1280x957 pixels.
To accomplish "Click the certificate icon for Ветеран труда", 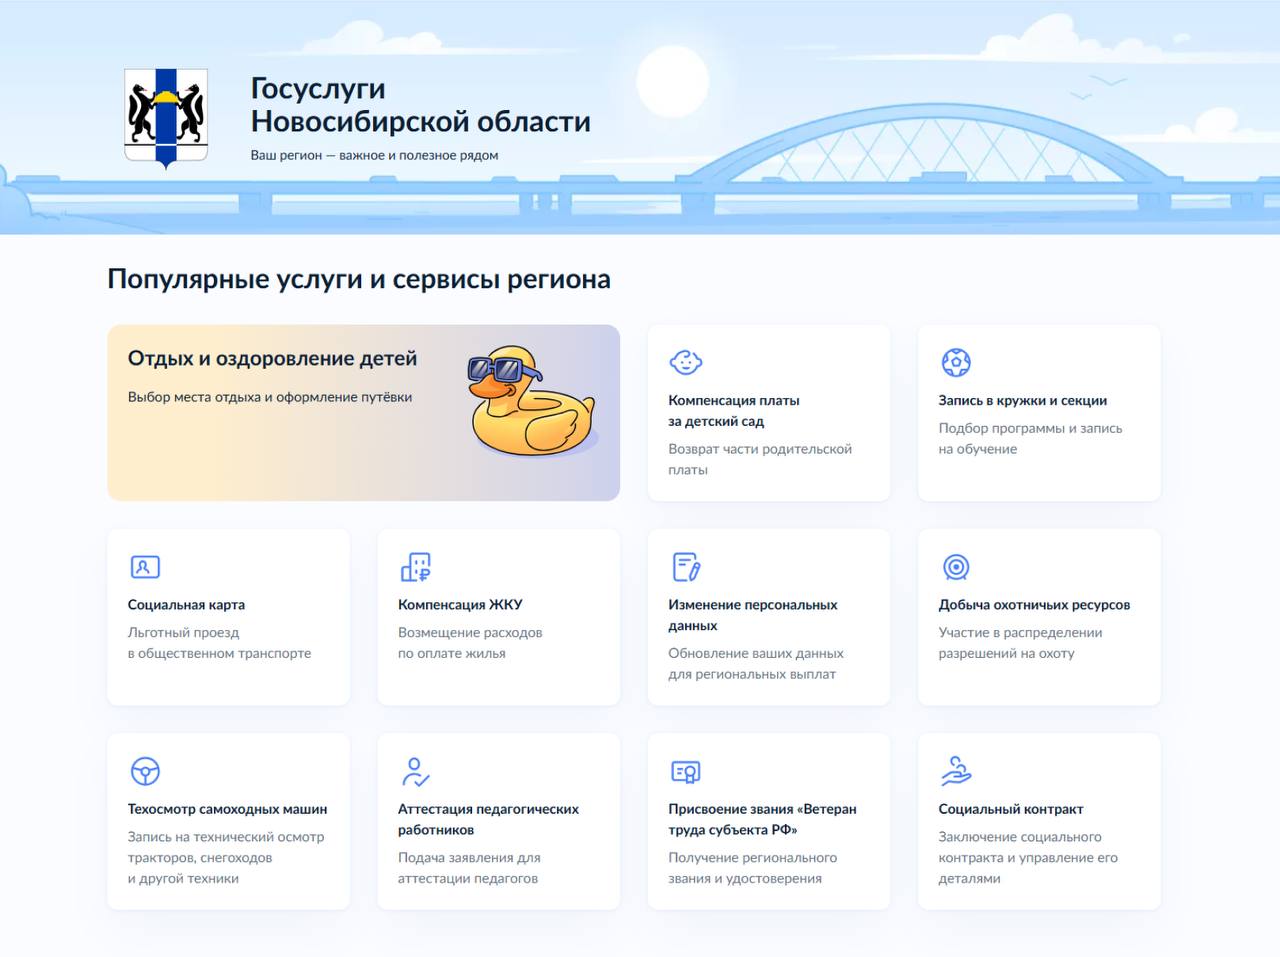I will tap(686, 771).
